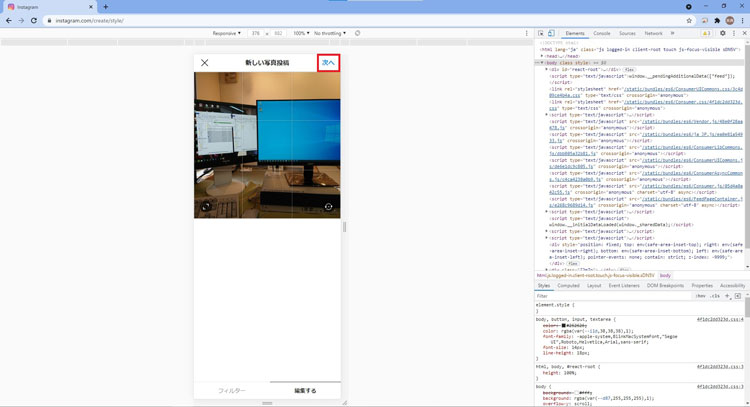Toggle the :hov element state button
The image size is (750, 407).
point(700,296)
